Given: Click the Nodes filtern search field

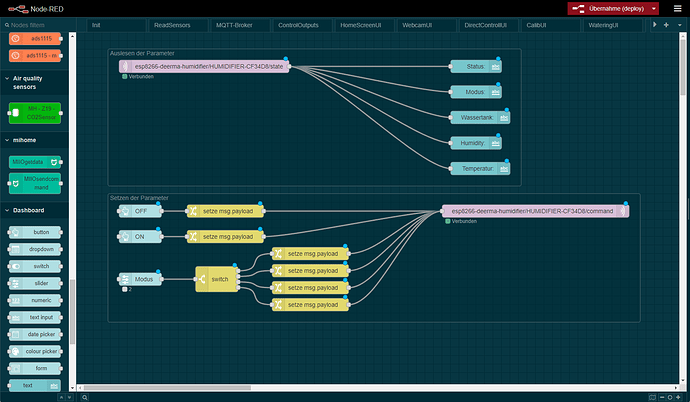Looking at the screenshot, I should tap(37, 25).
